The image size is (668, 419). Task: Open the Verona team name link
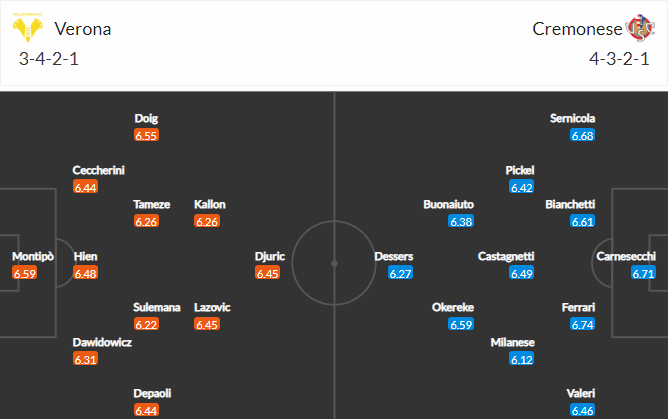pyautogui.click(x=83, y=29)
